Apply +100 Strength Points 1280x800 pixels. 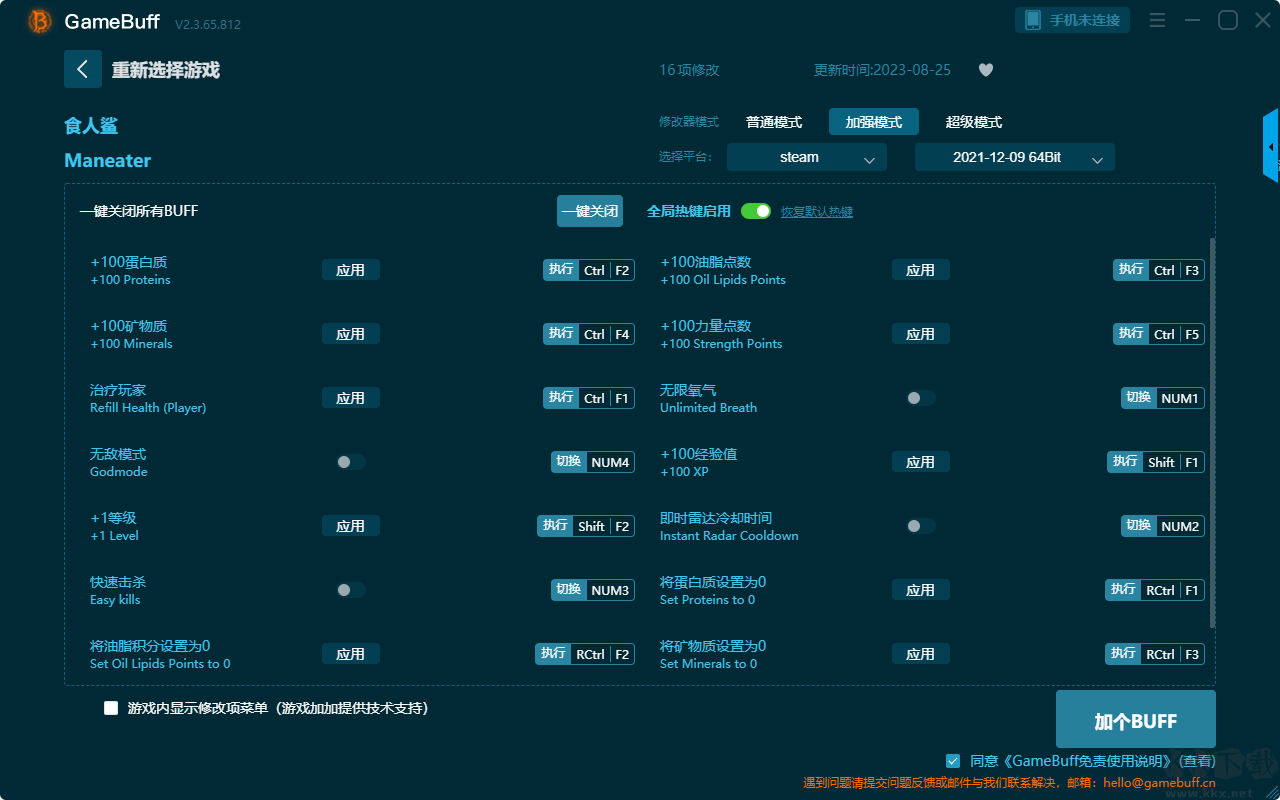click(x=921, y=334)
